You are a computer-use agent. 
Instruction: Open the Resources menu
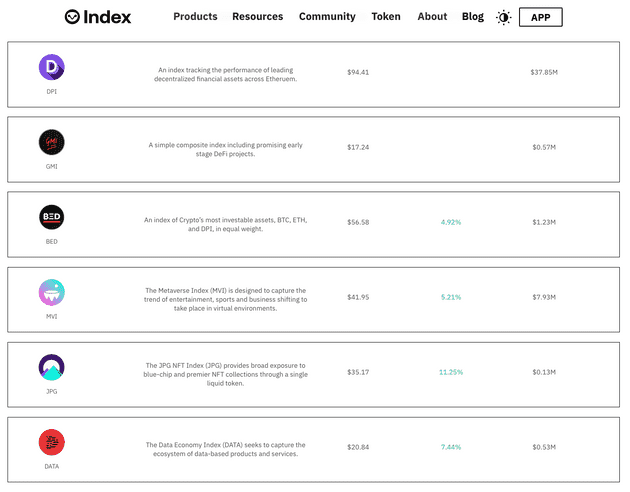tap(258, 16)
